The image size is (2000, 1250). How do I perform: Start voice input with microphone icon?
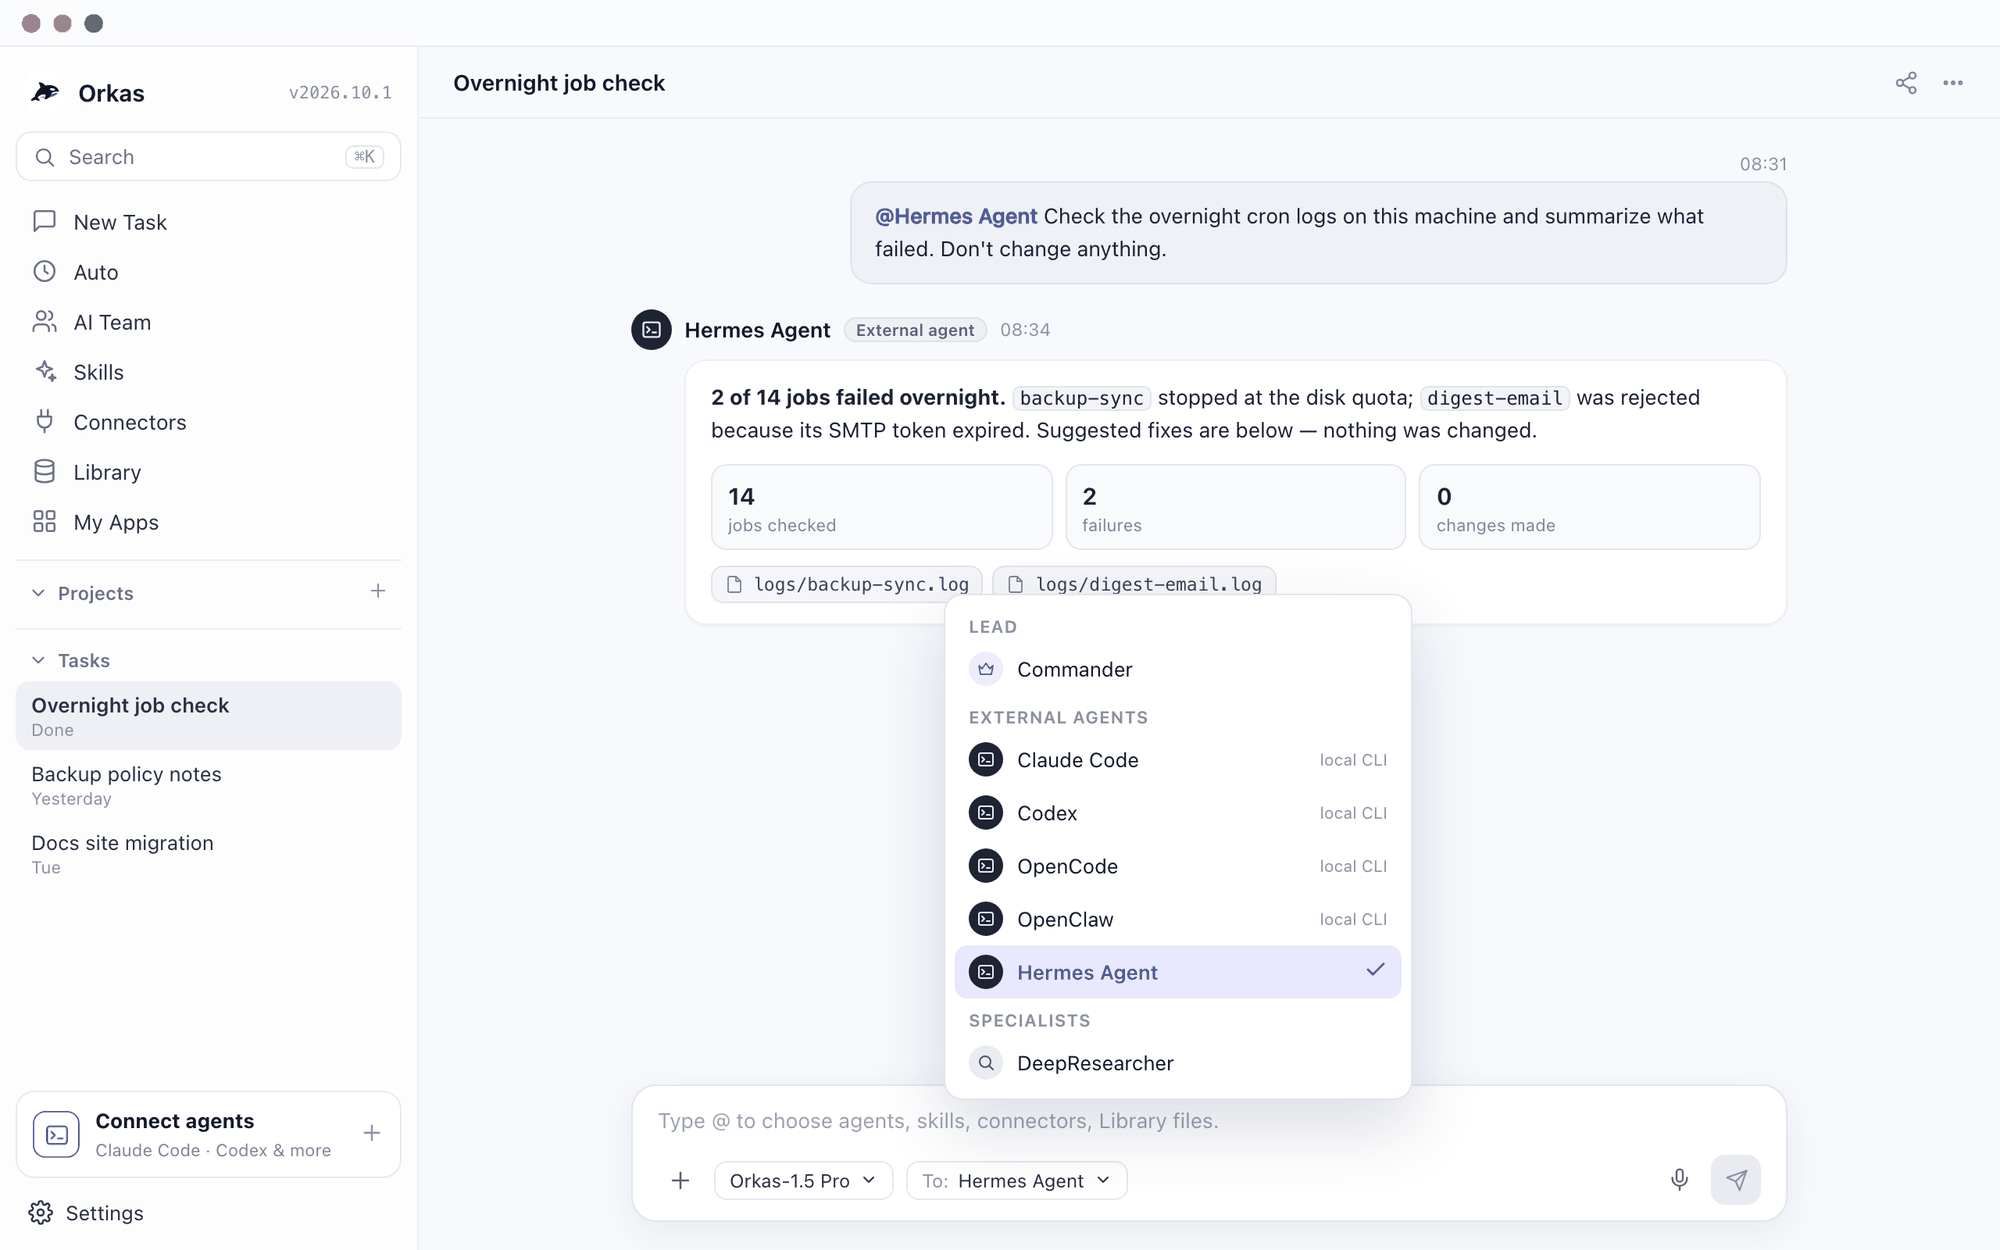click(1679, 1180)
